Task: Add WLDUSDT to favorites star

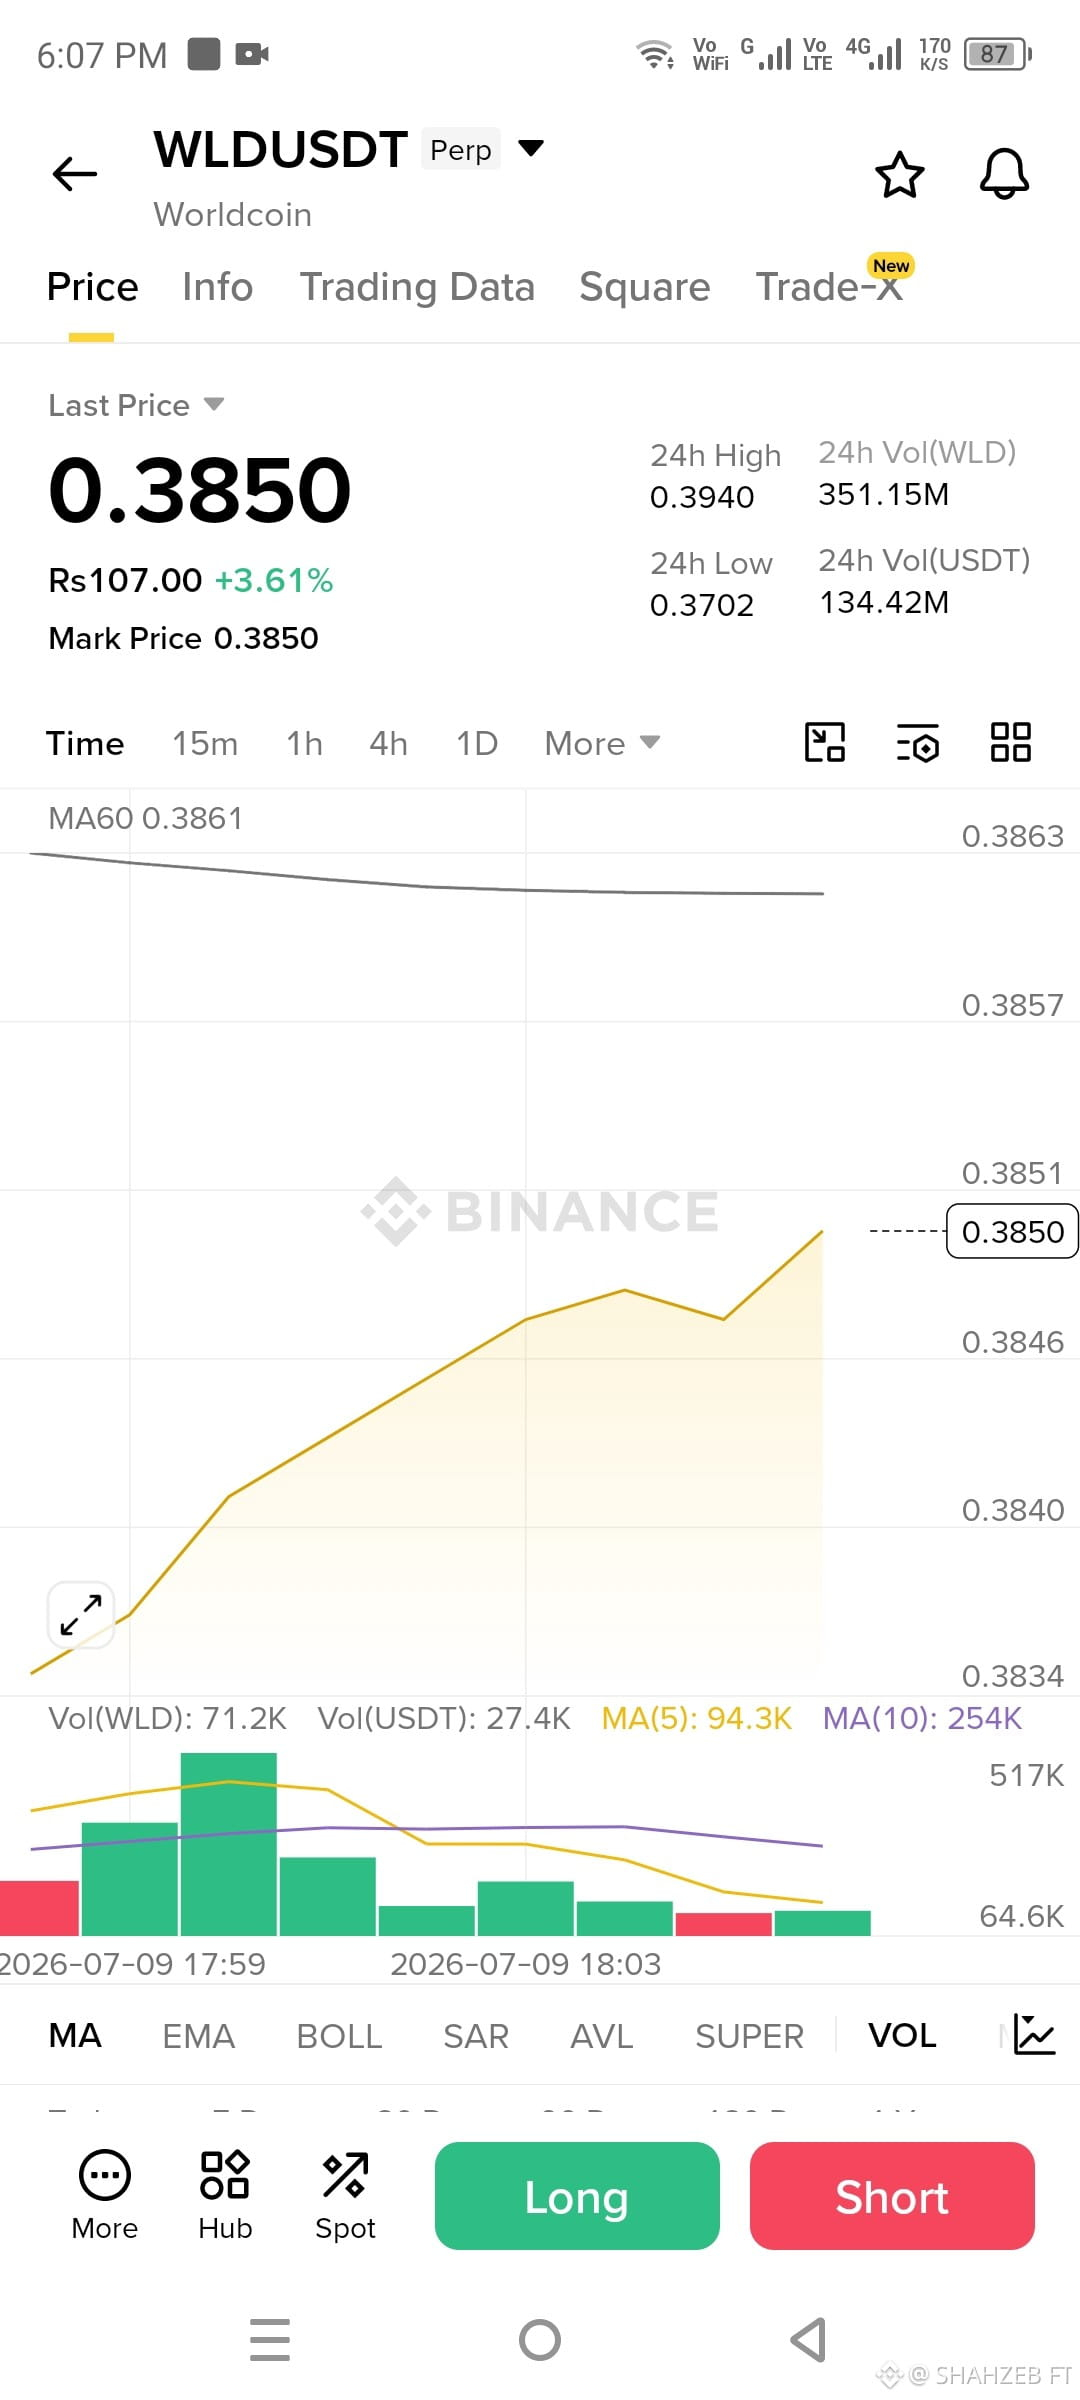Action: [900, 175]
